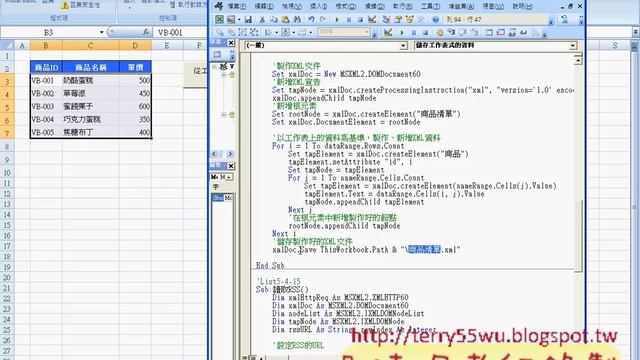Click project explorer scroll right arrow
Viewport: 640px width, 360px height.
click(230, 154)
